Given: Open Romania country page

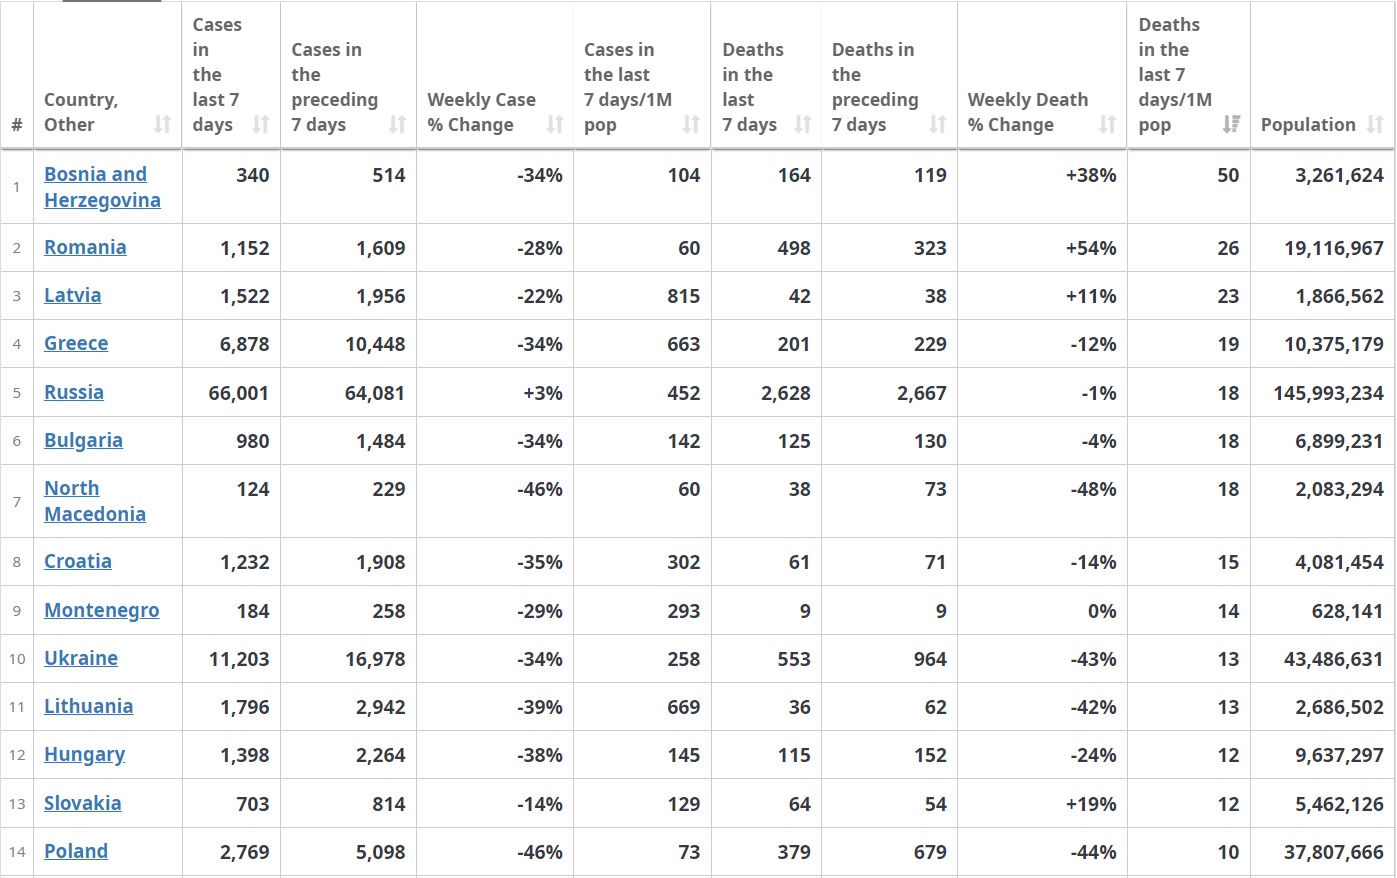Looking at the screenshot, I should pos(85,248).
